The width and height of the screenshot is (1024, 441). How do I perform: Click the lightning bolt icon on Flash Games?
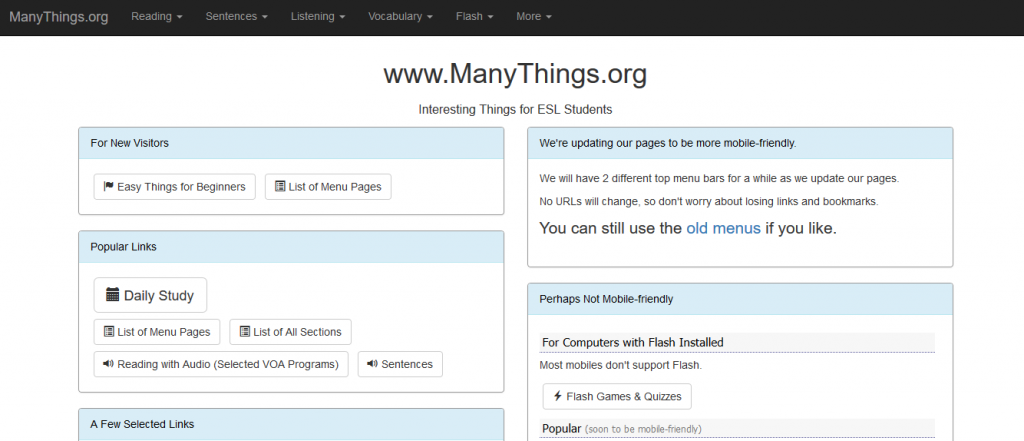point(558,396)
